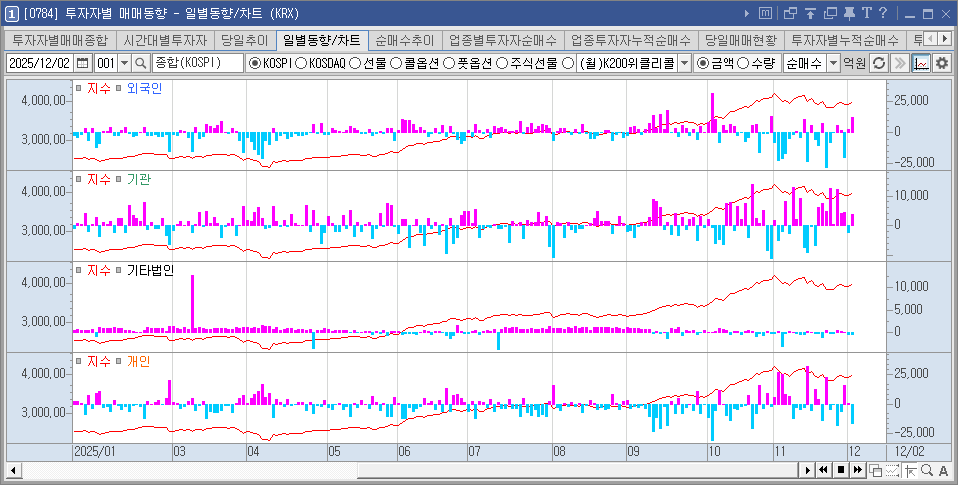Click the 개인 legend label
The height and width of the screenshot is (485, 958).
(x=139, y=361)
